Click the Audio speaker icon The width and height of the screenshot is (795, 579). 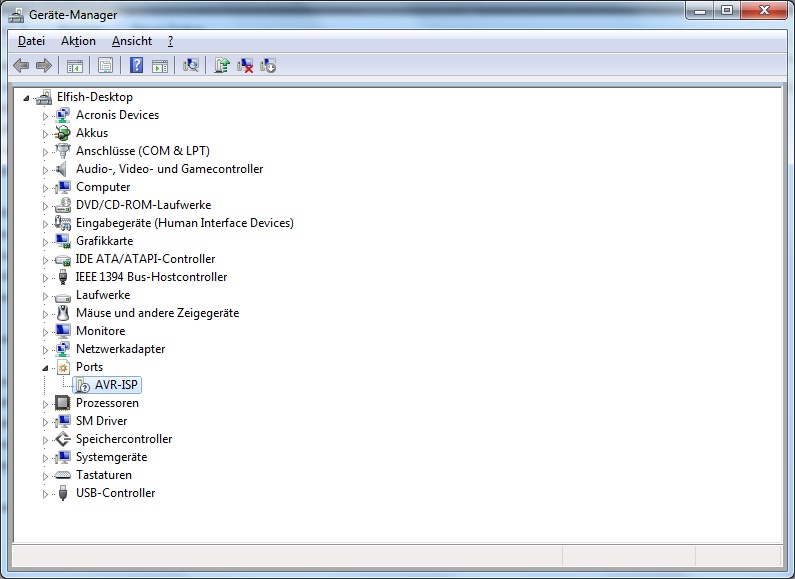[x=62, y=169]
